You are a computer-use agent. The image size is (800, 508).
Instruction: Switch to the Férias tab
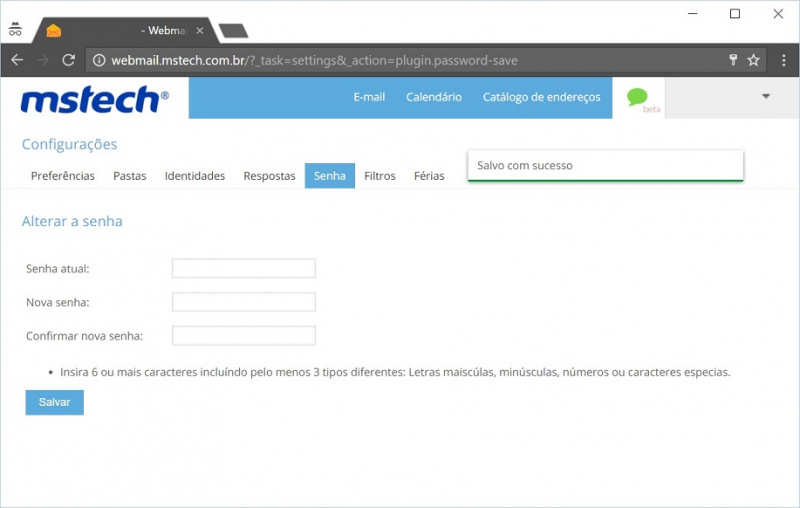(429, 176)
